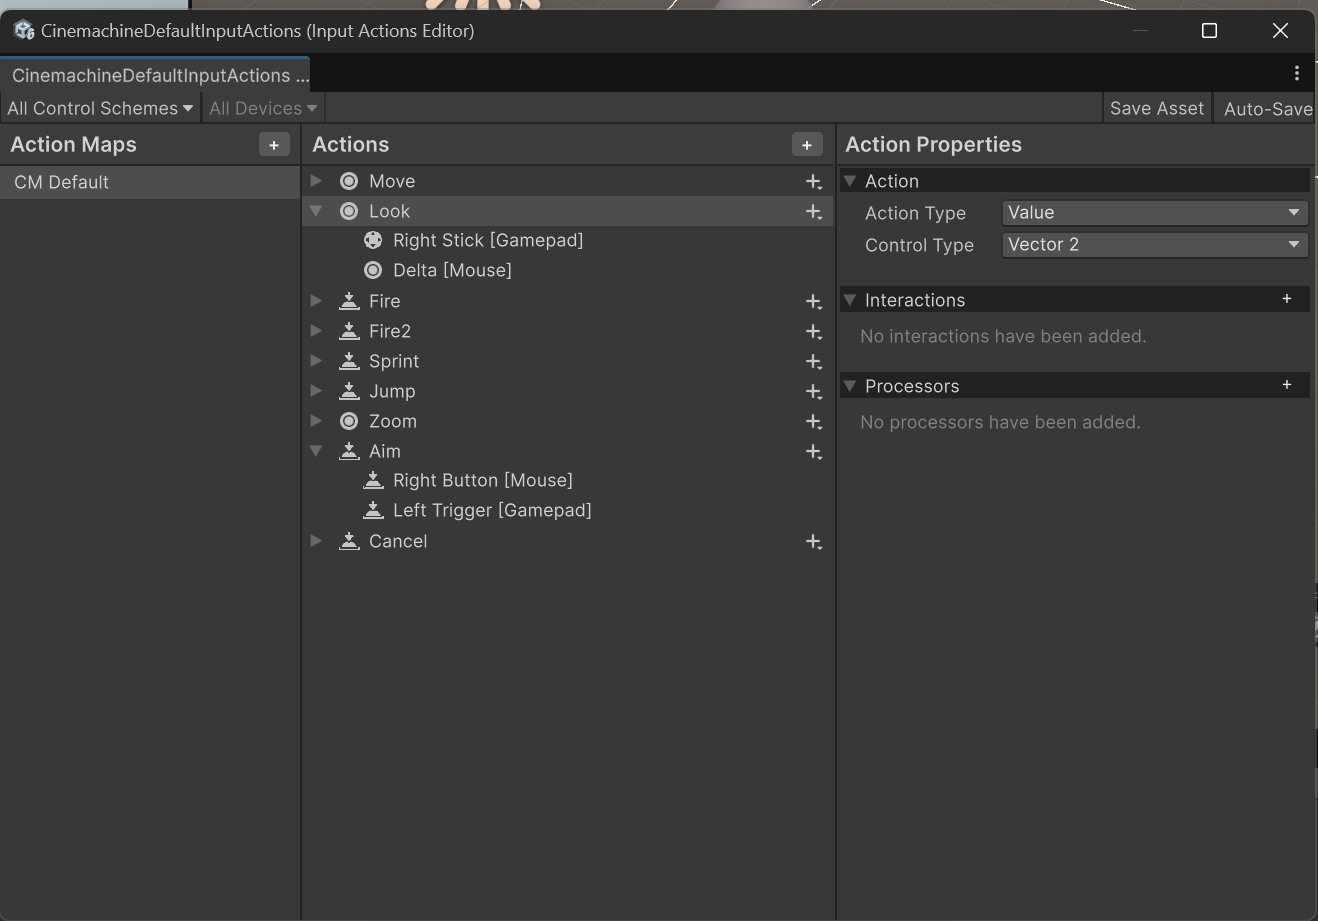1318x921 pixels.
Task: Add binding to the Fire action
Action: pos(813,302)
